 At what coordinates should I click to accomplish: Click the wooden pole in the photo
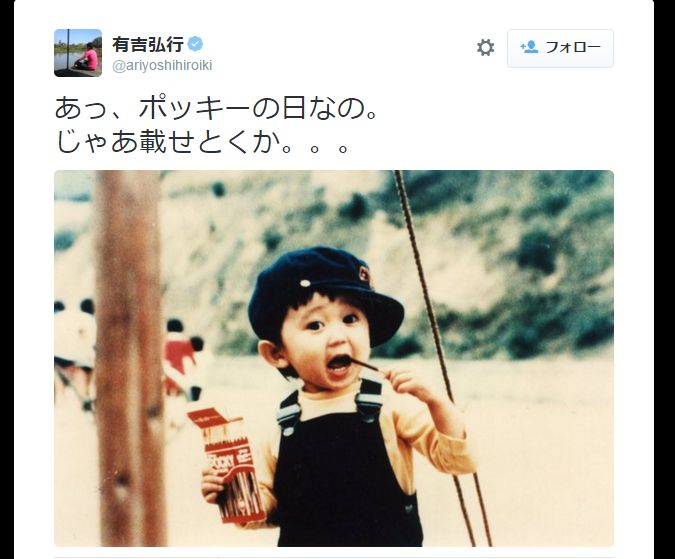(131, 358)
